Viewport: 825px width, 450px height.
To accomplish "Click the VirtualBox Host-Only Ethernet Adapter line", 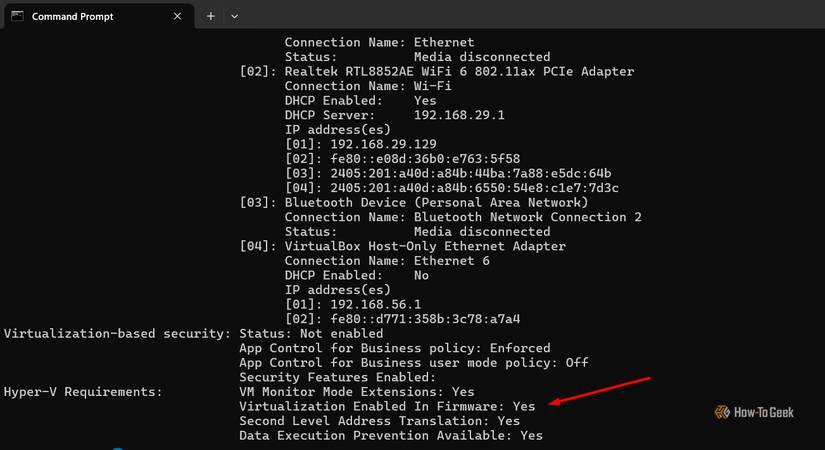I will pyautogui.click(x=403, y=246).
